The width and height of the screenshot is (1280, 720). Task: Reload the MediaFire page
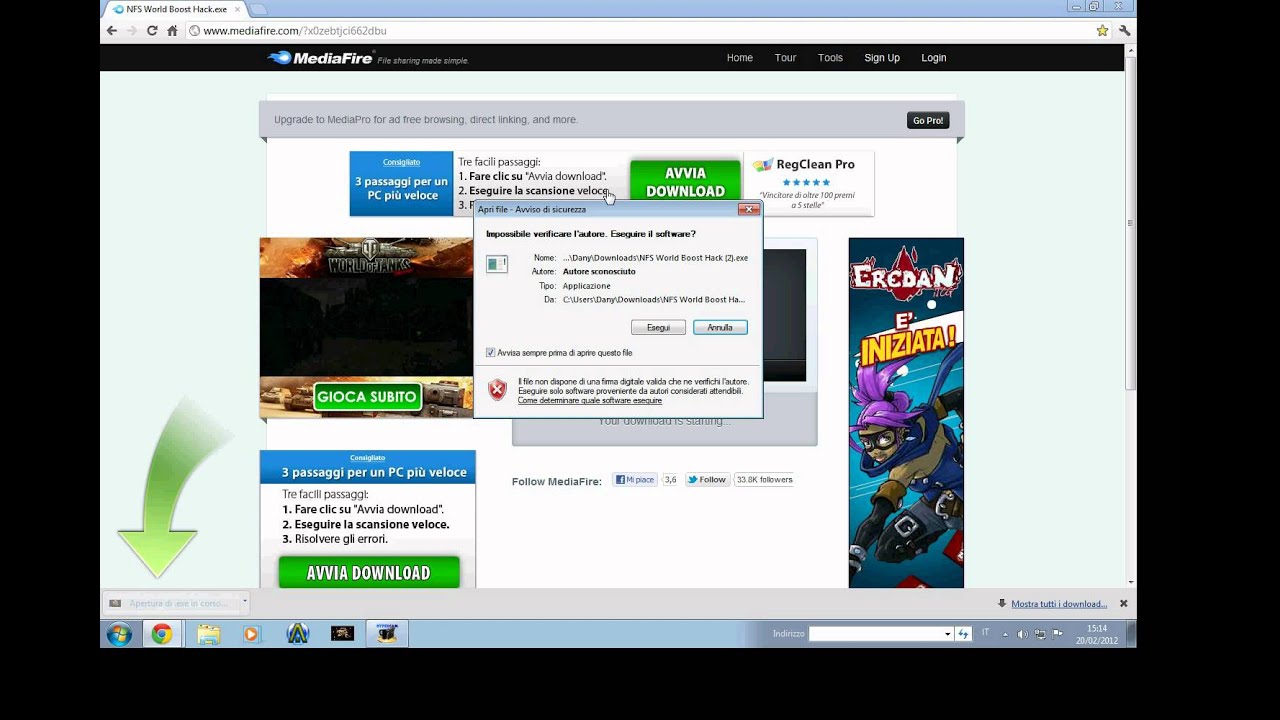[x=152, y=31]
